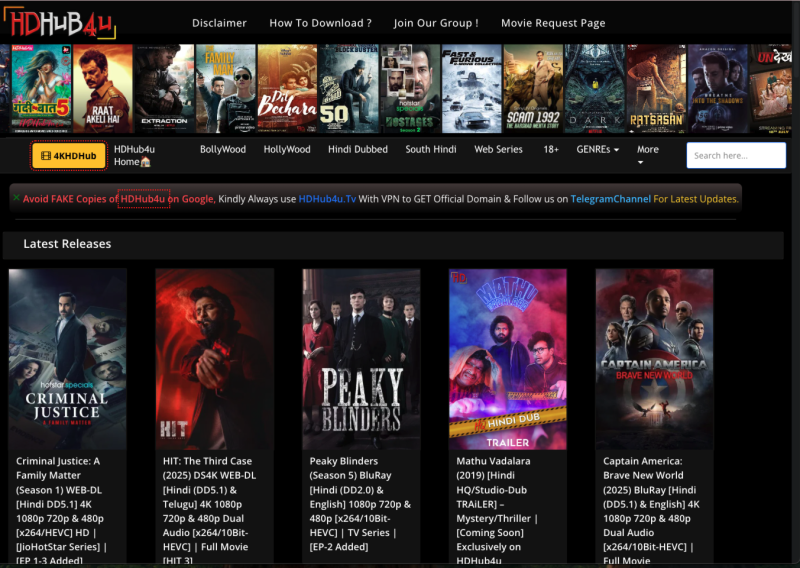The width and height of the screenshot is (800, 568).
Task: Click the Latest Releases heading
Action: pyautogui.click(x=67, y=244)
